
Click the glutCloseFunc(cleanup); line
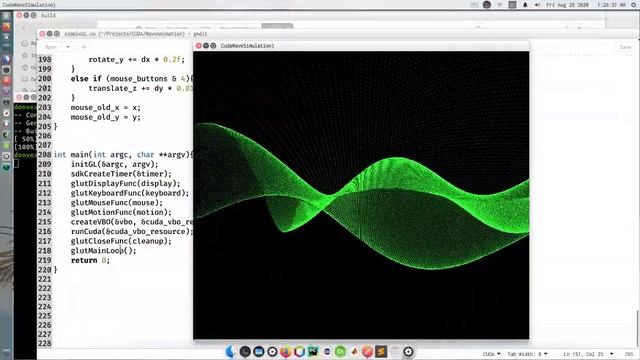121,241
